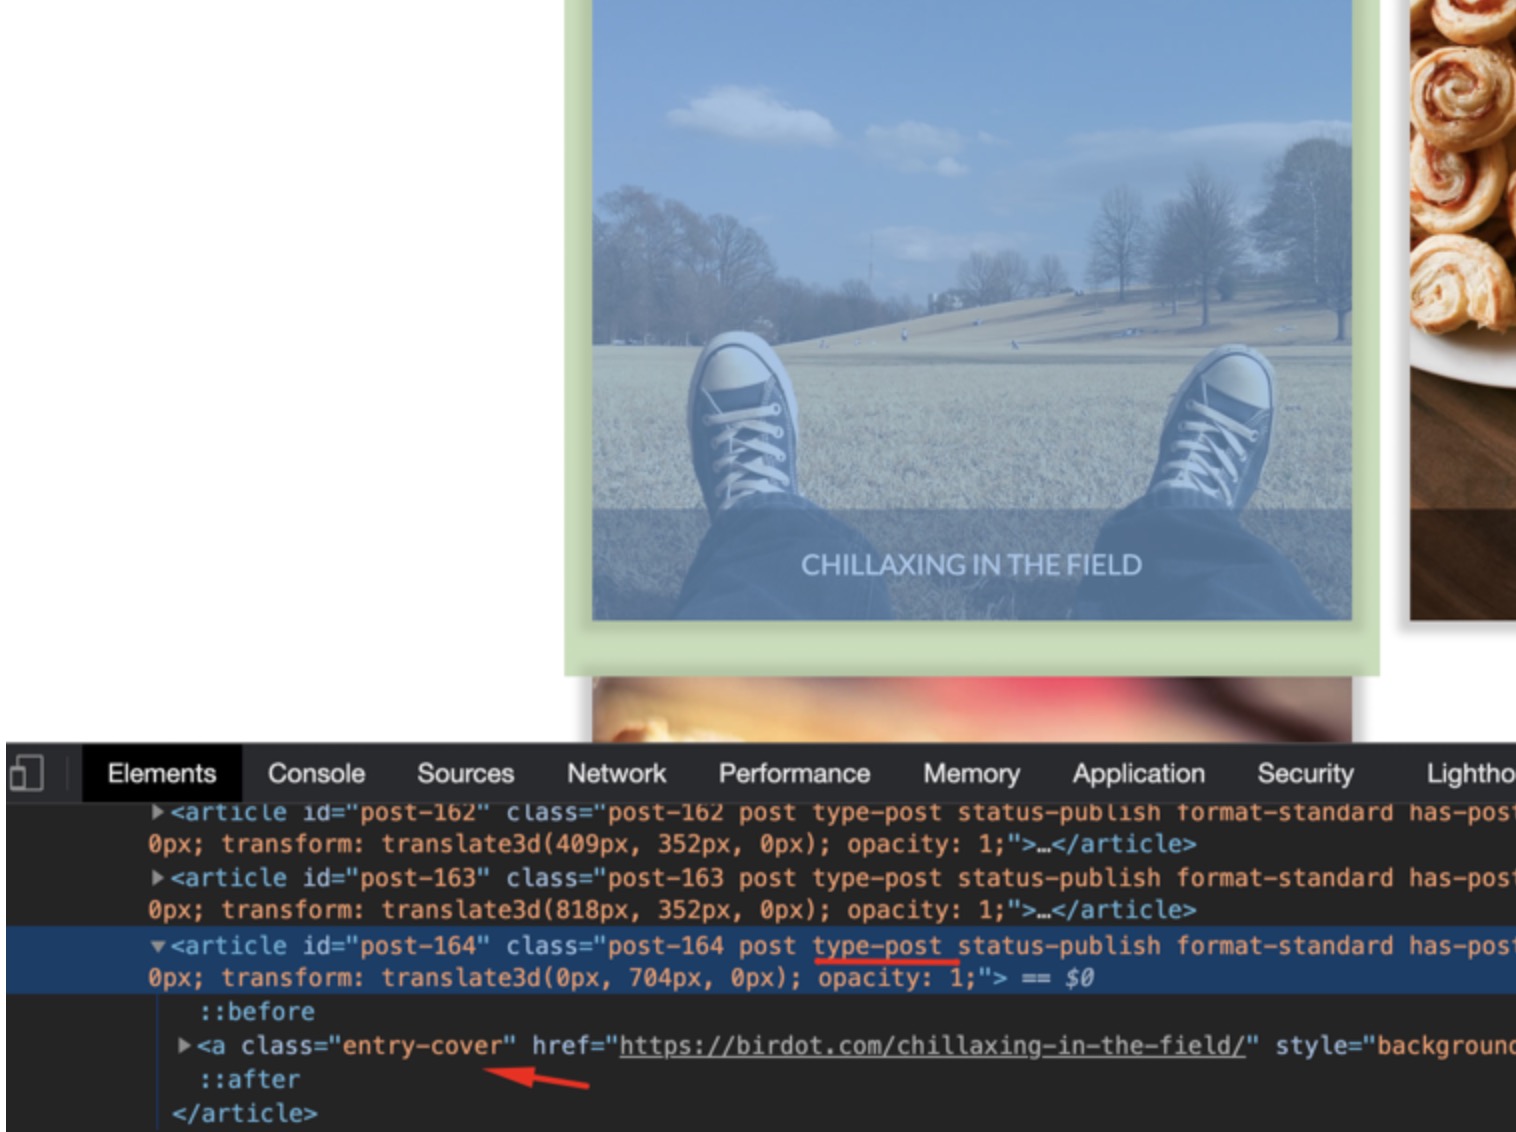Expand the post-163 article node
The width and height of the screenshot is (1516, 1132).
[x=157, y=877]
